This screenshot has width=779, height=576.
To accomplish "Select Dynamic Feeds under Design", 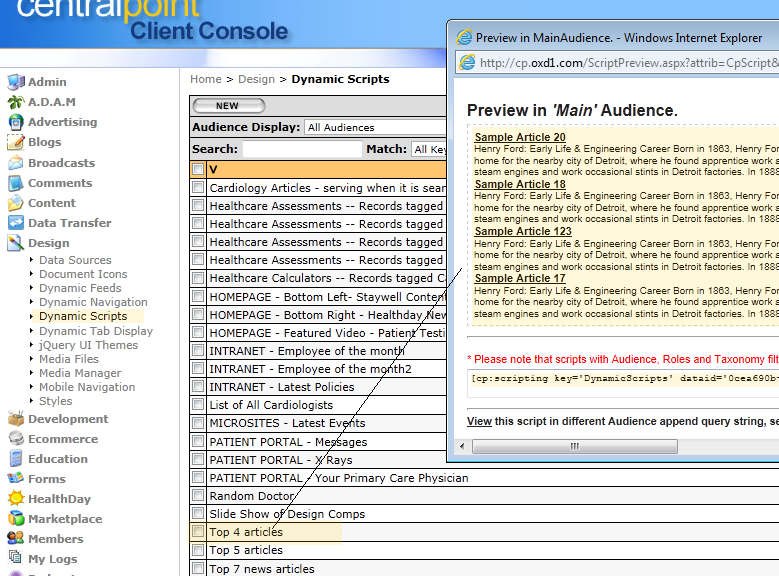I will (80, 288).
